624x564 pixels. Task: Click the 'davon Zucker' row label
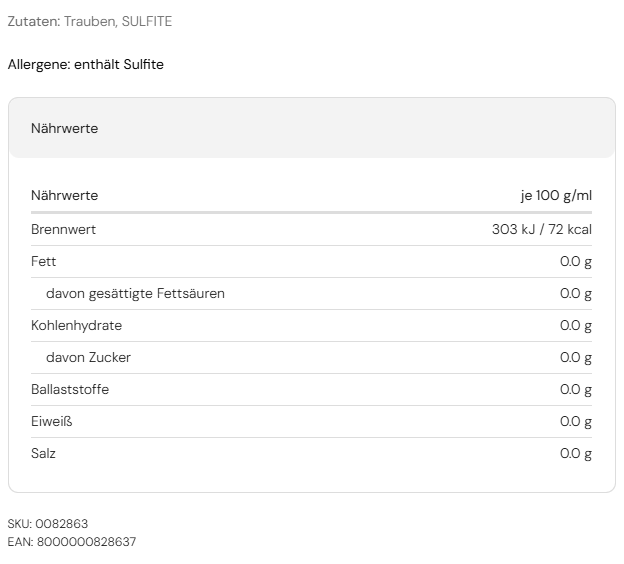point(88,357)
